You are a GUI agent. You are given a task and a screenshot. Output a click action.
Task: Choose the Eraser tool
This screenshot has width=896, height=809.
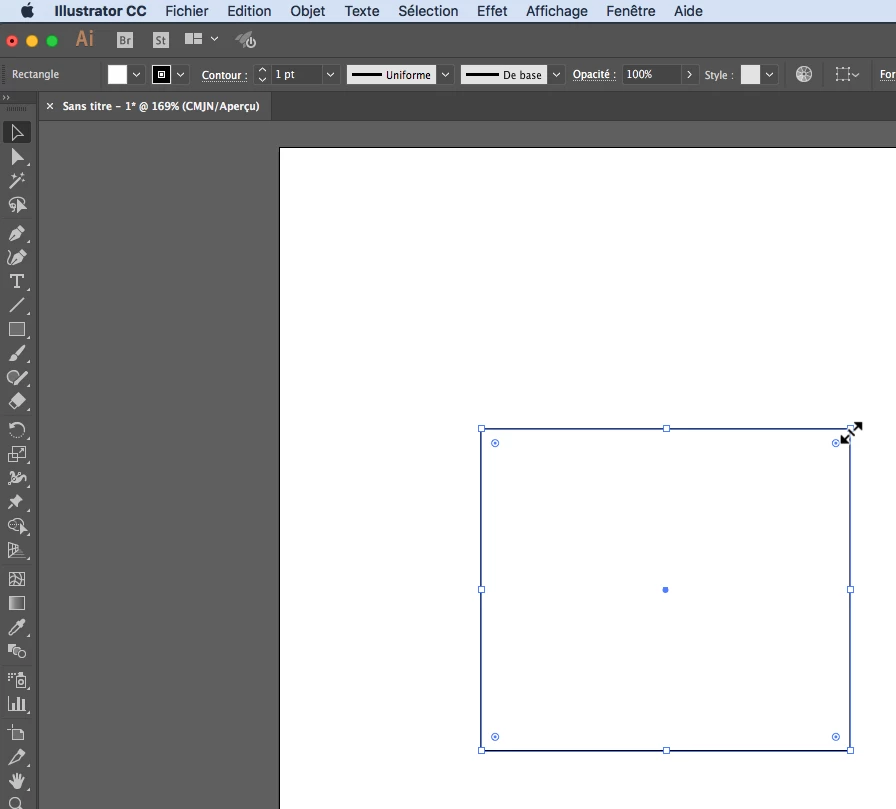click(x=17, y=402)
